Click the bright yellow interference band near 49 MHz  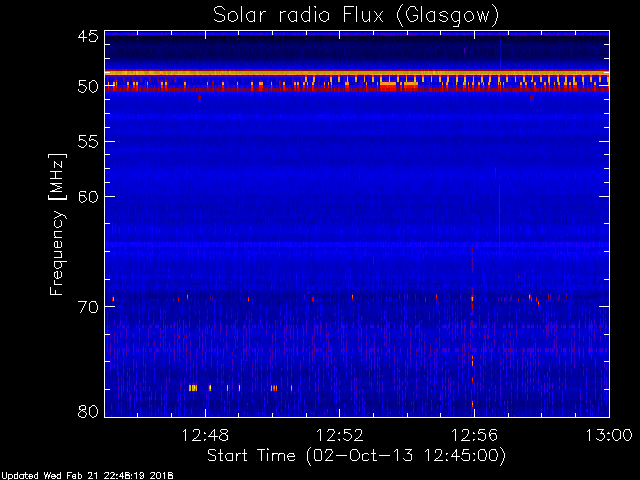click(357, 73)
